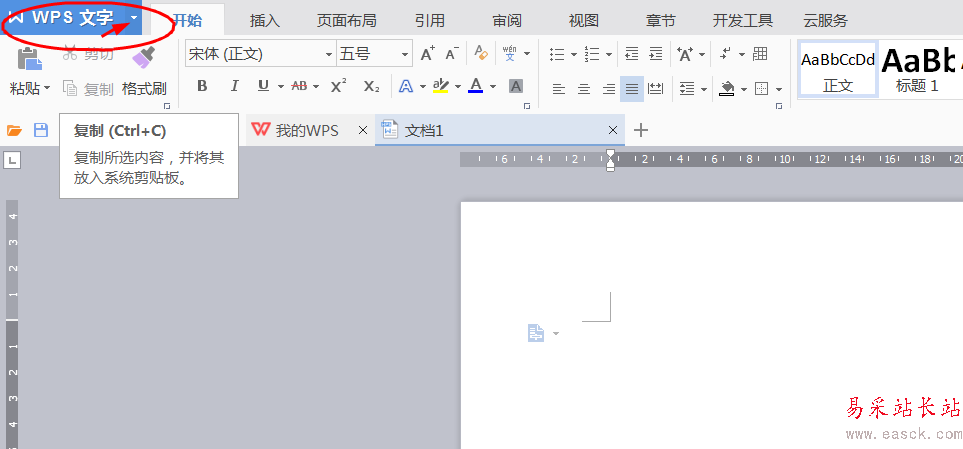
Task: Activate the Format Painter (格式刷) brush
Action: click(144, 57)
